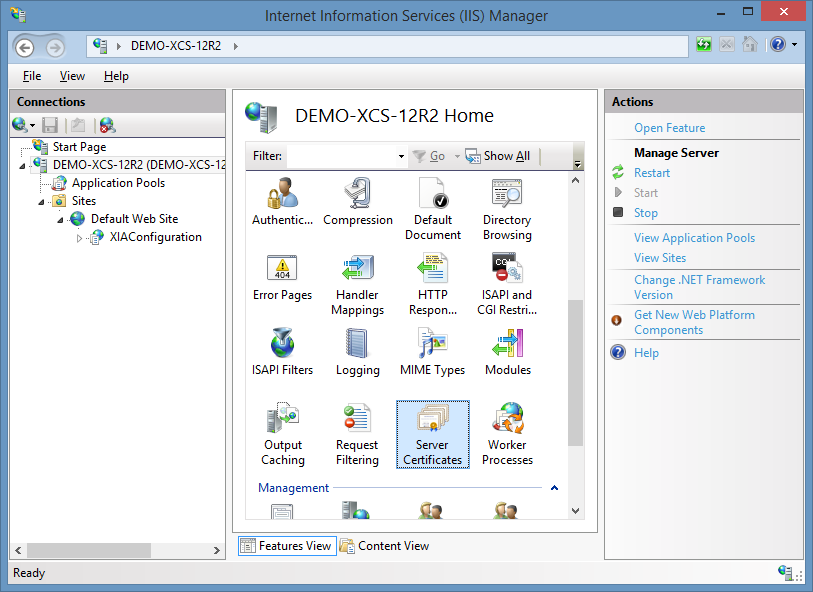Click the Connections horizontal scrollbar thumb
The height and width of the screenshot is (592, 813).
[x=89, y=551]
